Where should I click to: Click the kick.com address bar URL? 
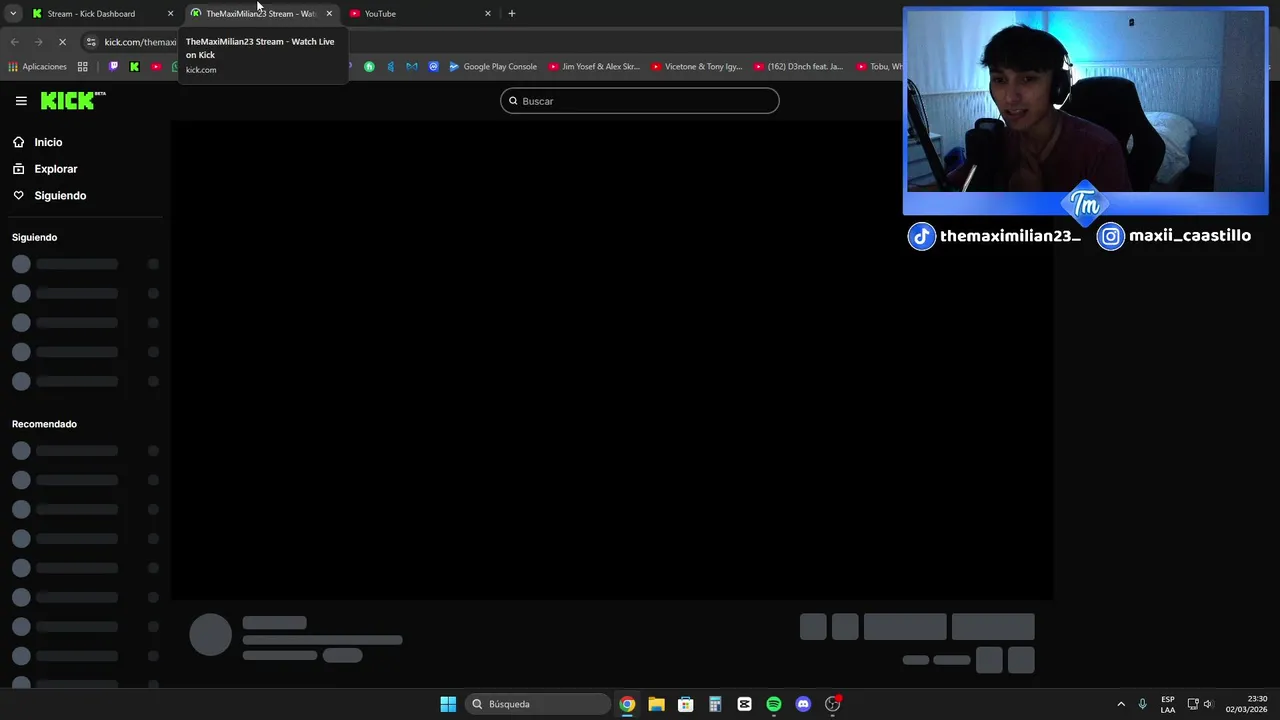140,42
